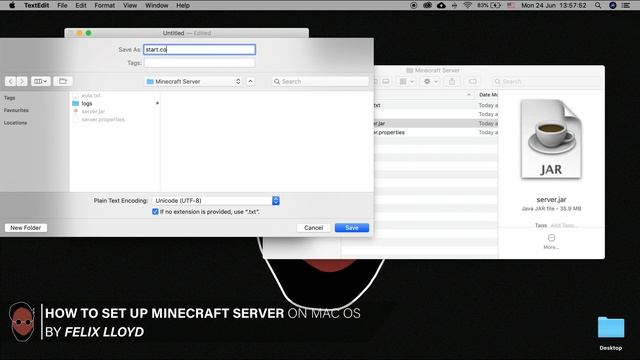Open the Format menu

(x=104, y=5)
